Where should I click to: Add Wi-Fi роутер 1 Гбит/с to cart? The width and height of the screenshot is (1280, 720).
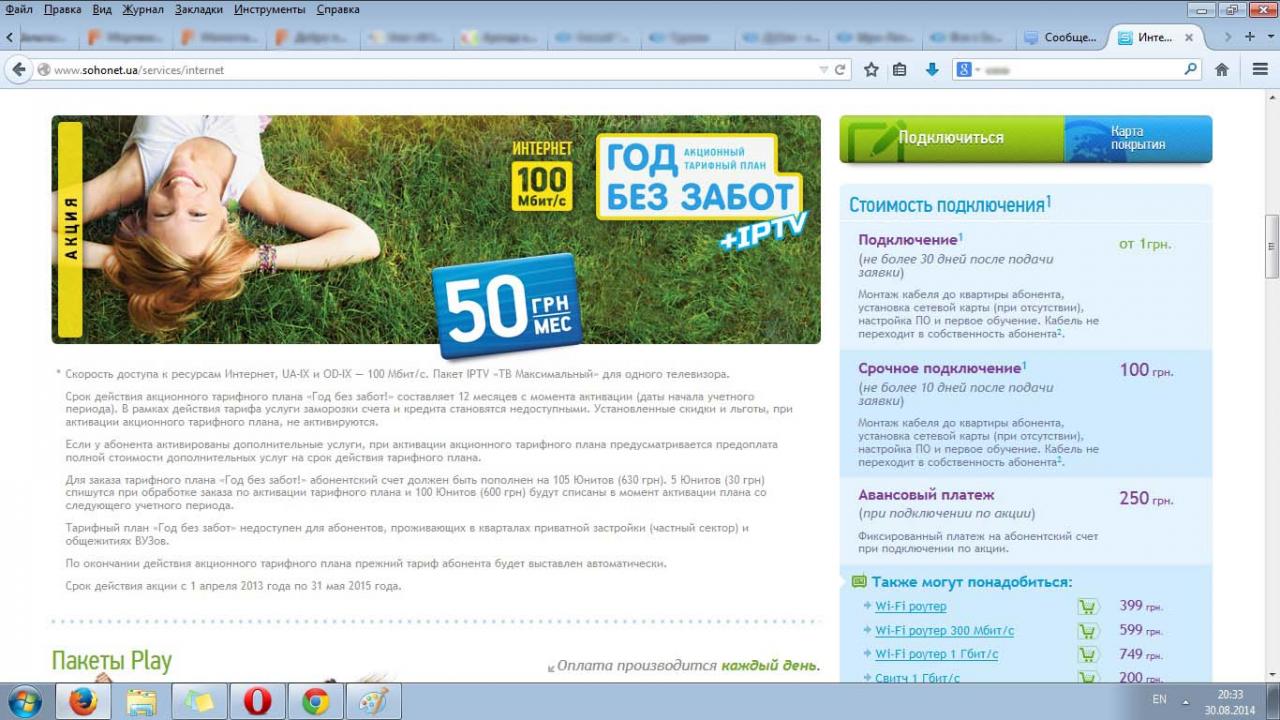click(1088, 655)
